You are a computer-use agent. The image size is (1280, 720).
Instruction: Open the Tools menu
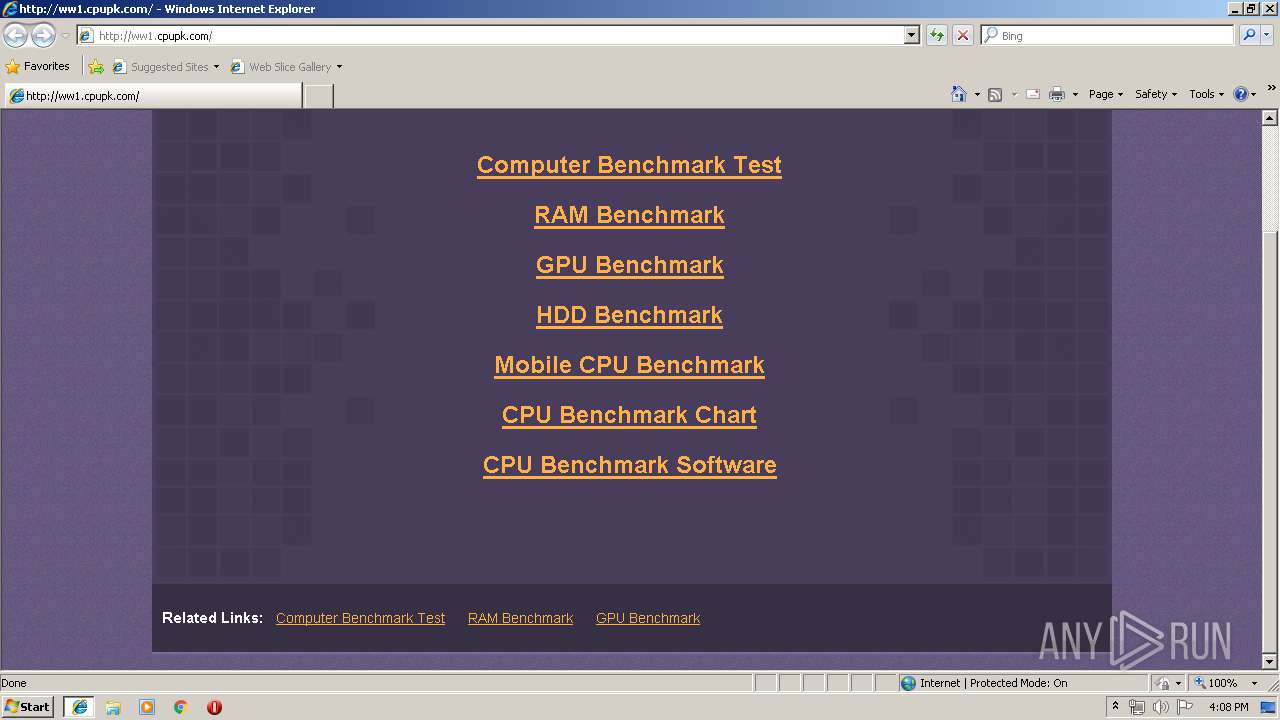click(1206, 94)
